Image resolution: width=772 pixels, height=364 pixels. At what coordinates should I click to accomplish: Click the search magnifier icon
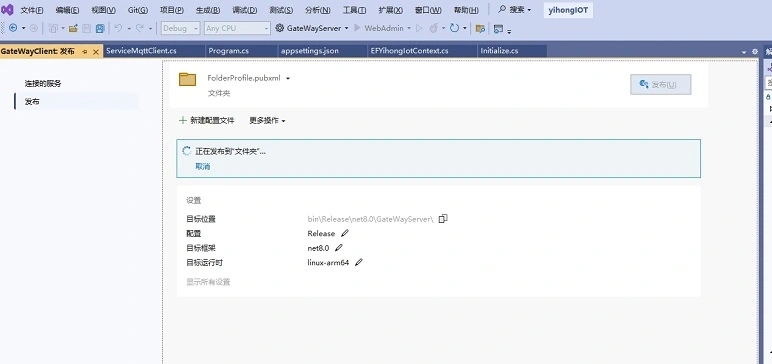pos(502,9)
